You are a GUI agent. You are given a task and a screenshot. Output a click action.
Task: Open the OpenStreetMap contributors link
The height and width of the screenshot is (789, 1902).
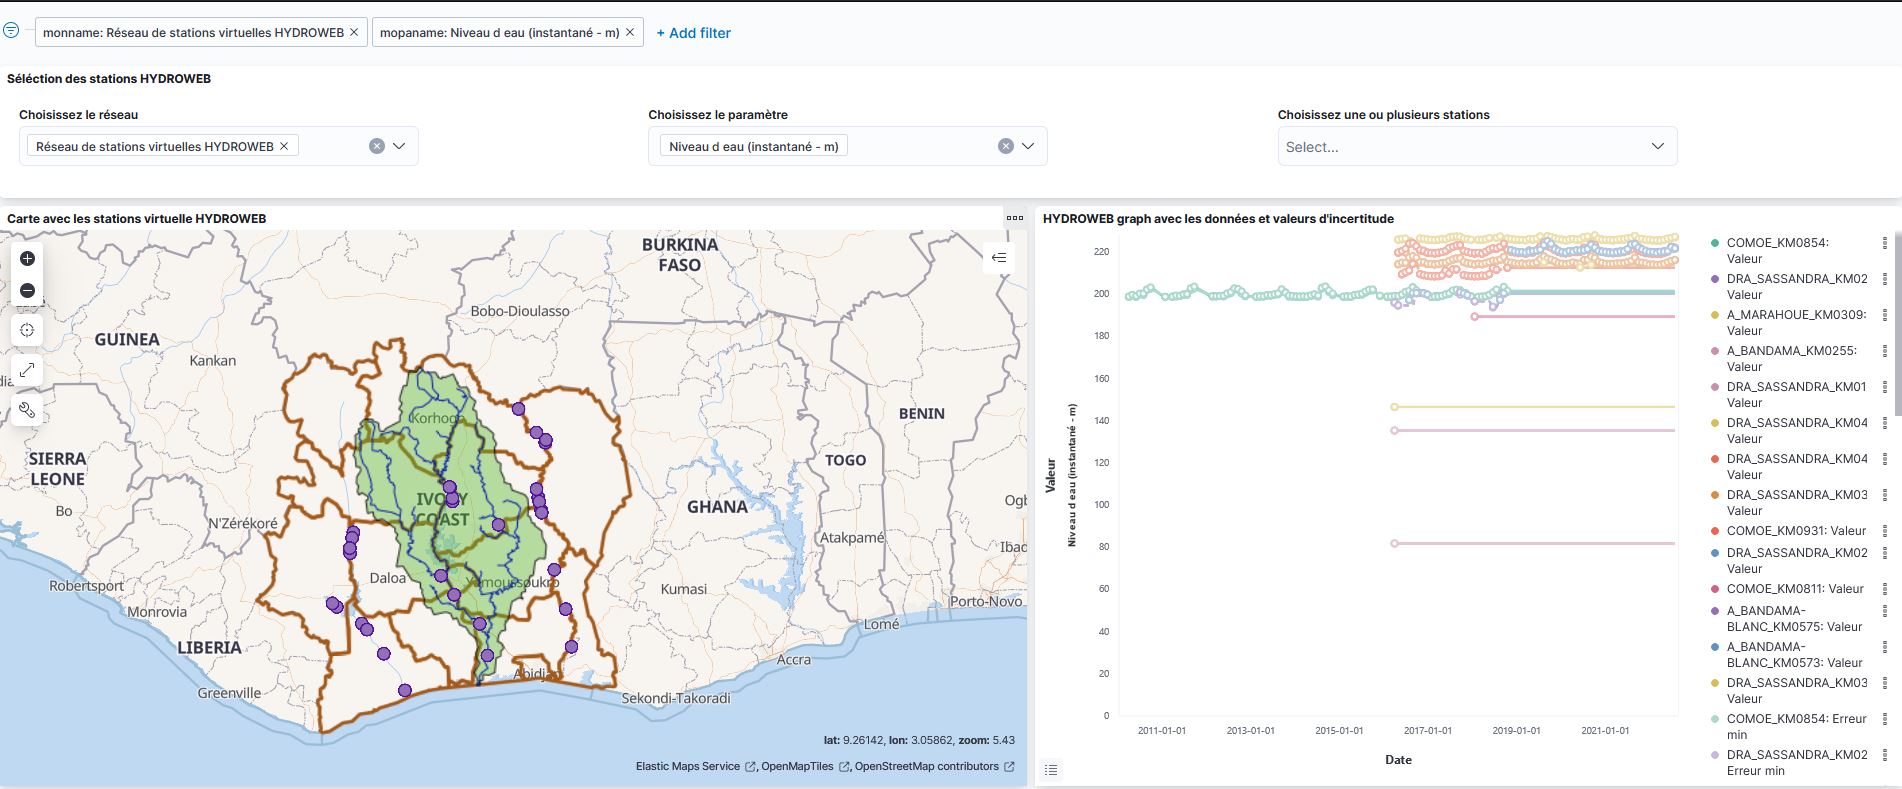coord(926,767)
